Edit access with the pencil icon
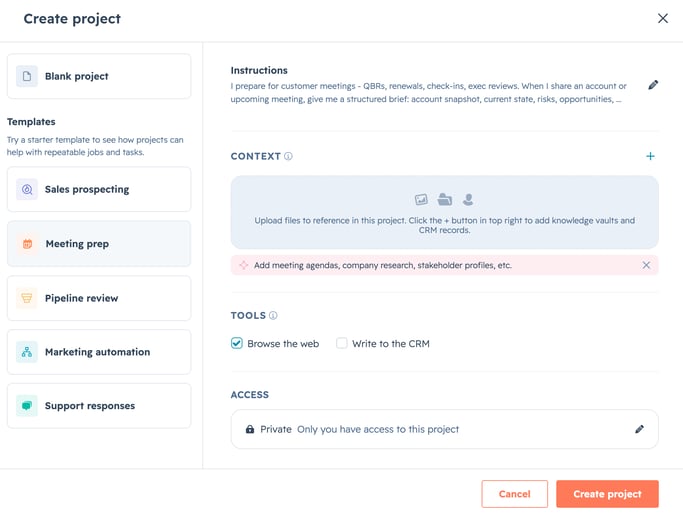This screenshot has width=683, height=515. coord(639,429)
